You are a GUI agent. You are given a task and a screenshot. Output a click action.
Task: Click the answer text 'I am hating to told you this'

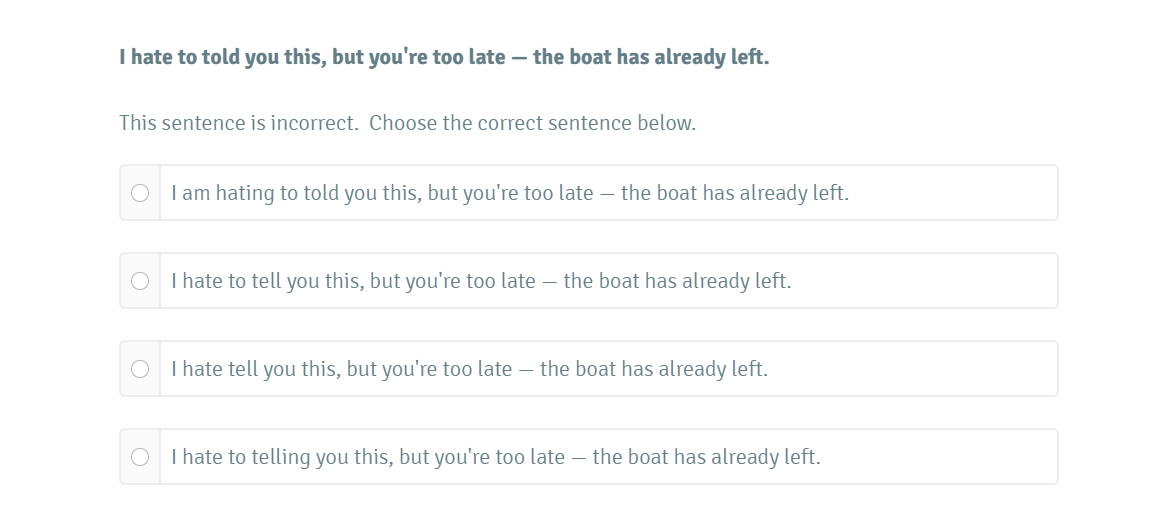[509, 193]
